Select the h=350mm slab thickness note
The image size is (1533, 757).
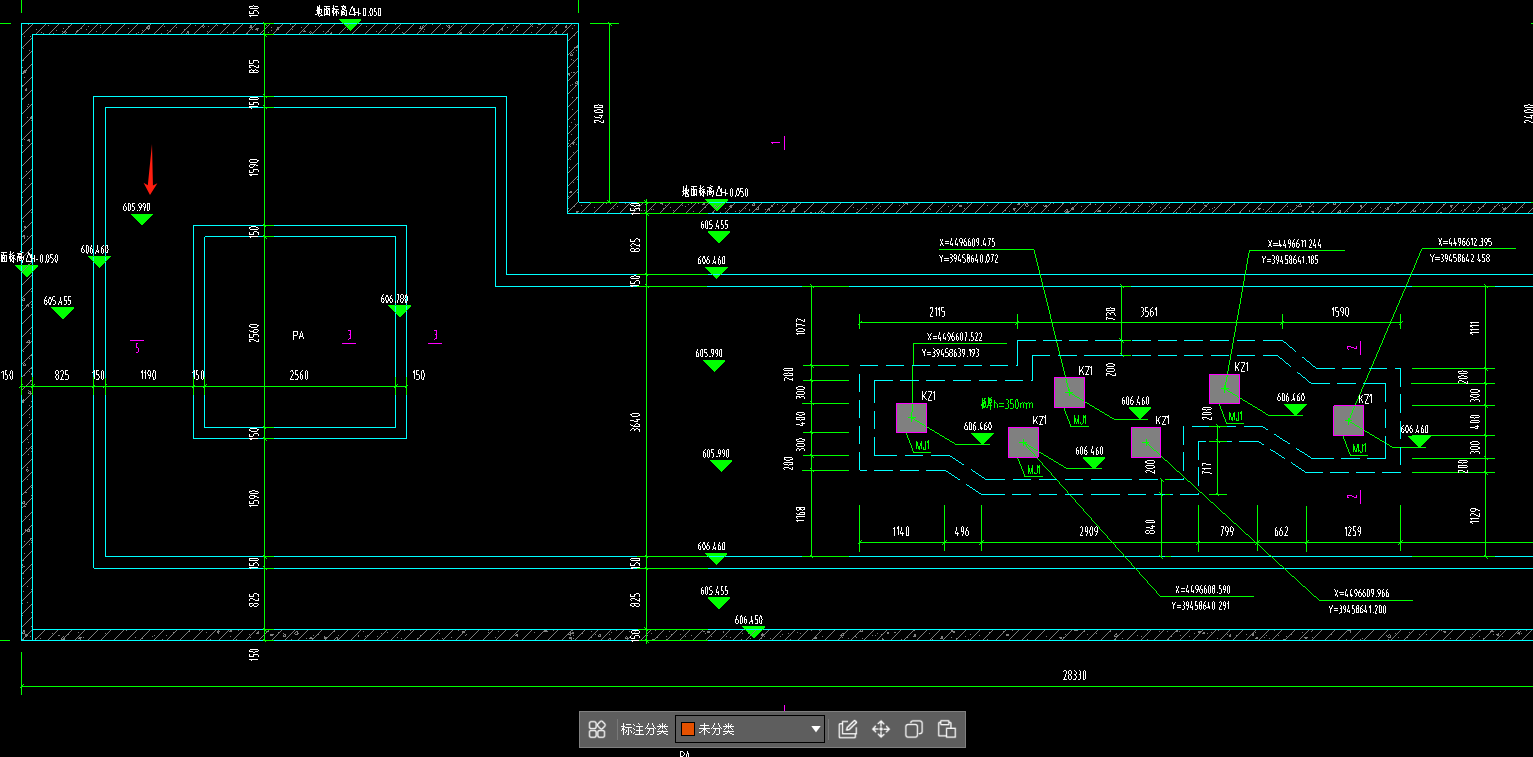pos(1006,405)
